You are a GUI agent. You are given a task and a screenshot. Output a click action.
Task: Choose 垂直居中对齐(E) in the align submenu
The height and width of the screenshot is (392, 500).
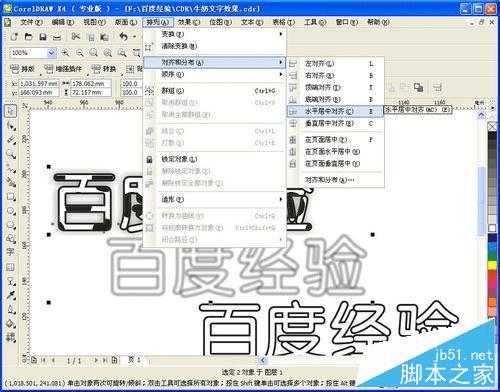pyautogui.click(x=335, y=123)
